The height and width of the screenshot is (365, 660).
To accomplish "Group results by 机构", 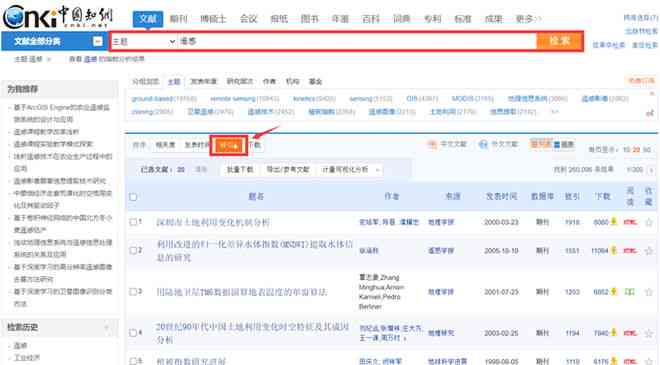I will tap(292, 81).
